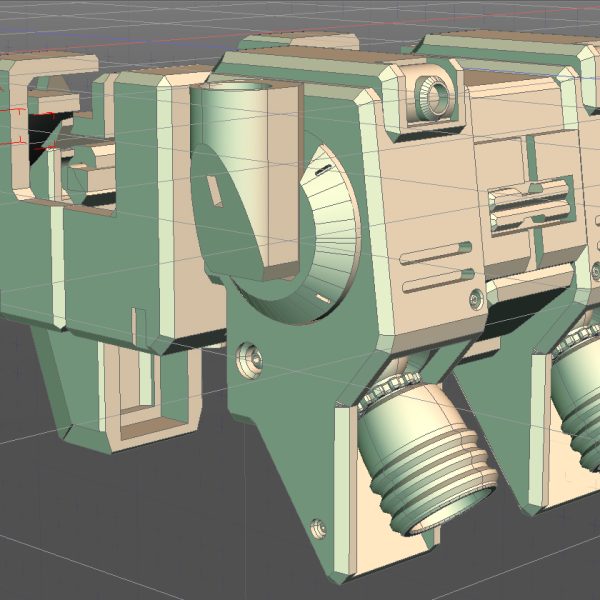
Task: Click the threaded barrel at far right edge
Action: [580, 400]
